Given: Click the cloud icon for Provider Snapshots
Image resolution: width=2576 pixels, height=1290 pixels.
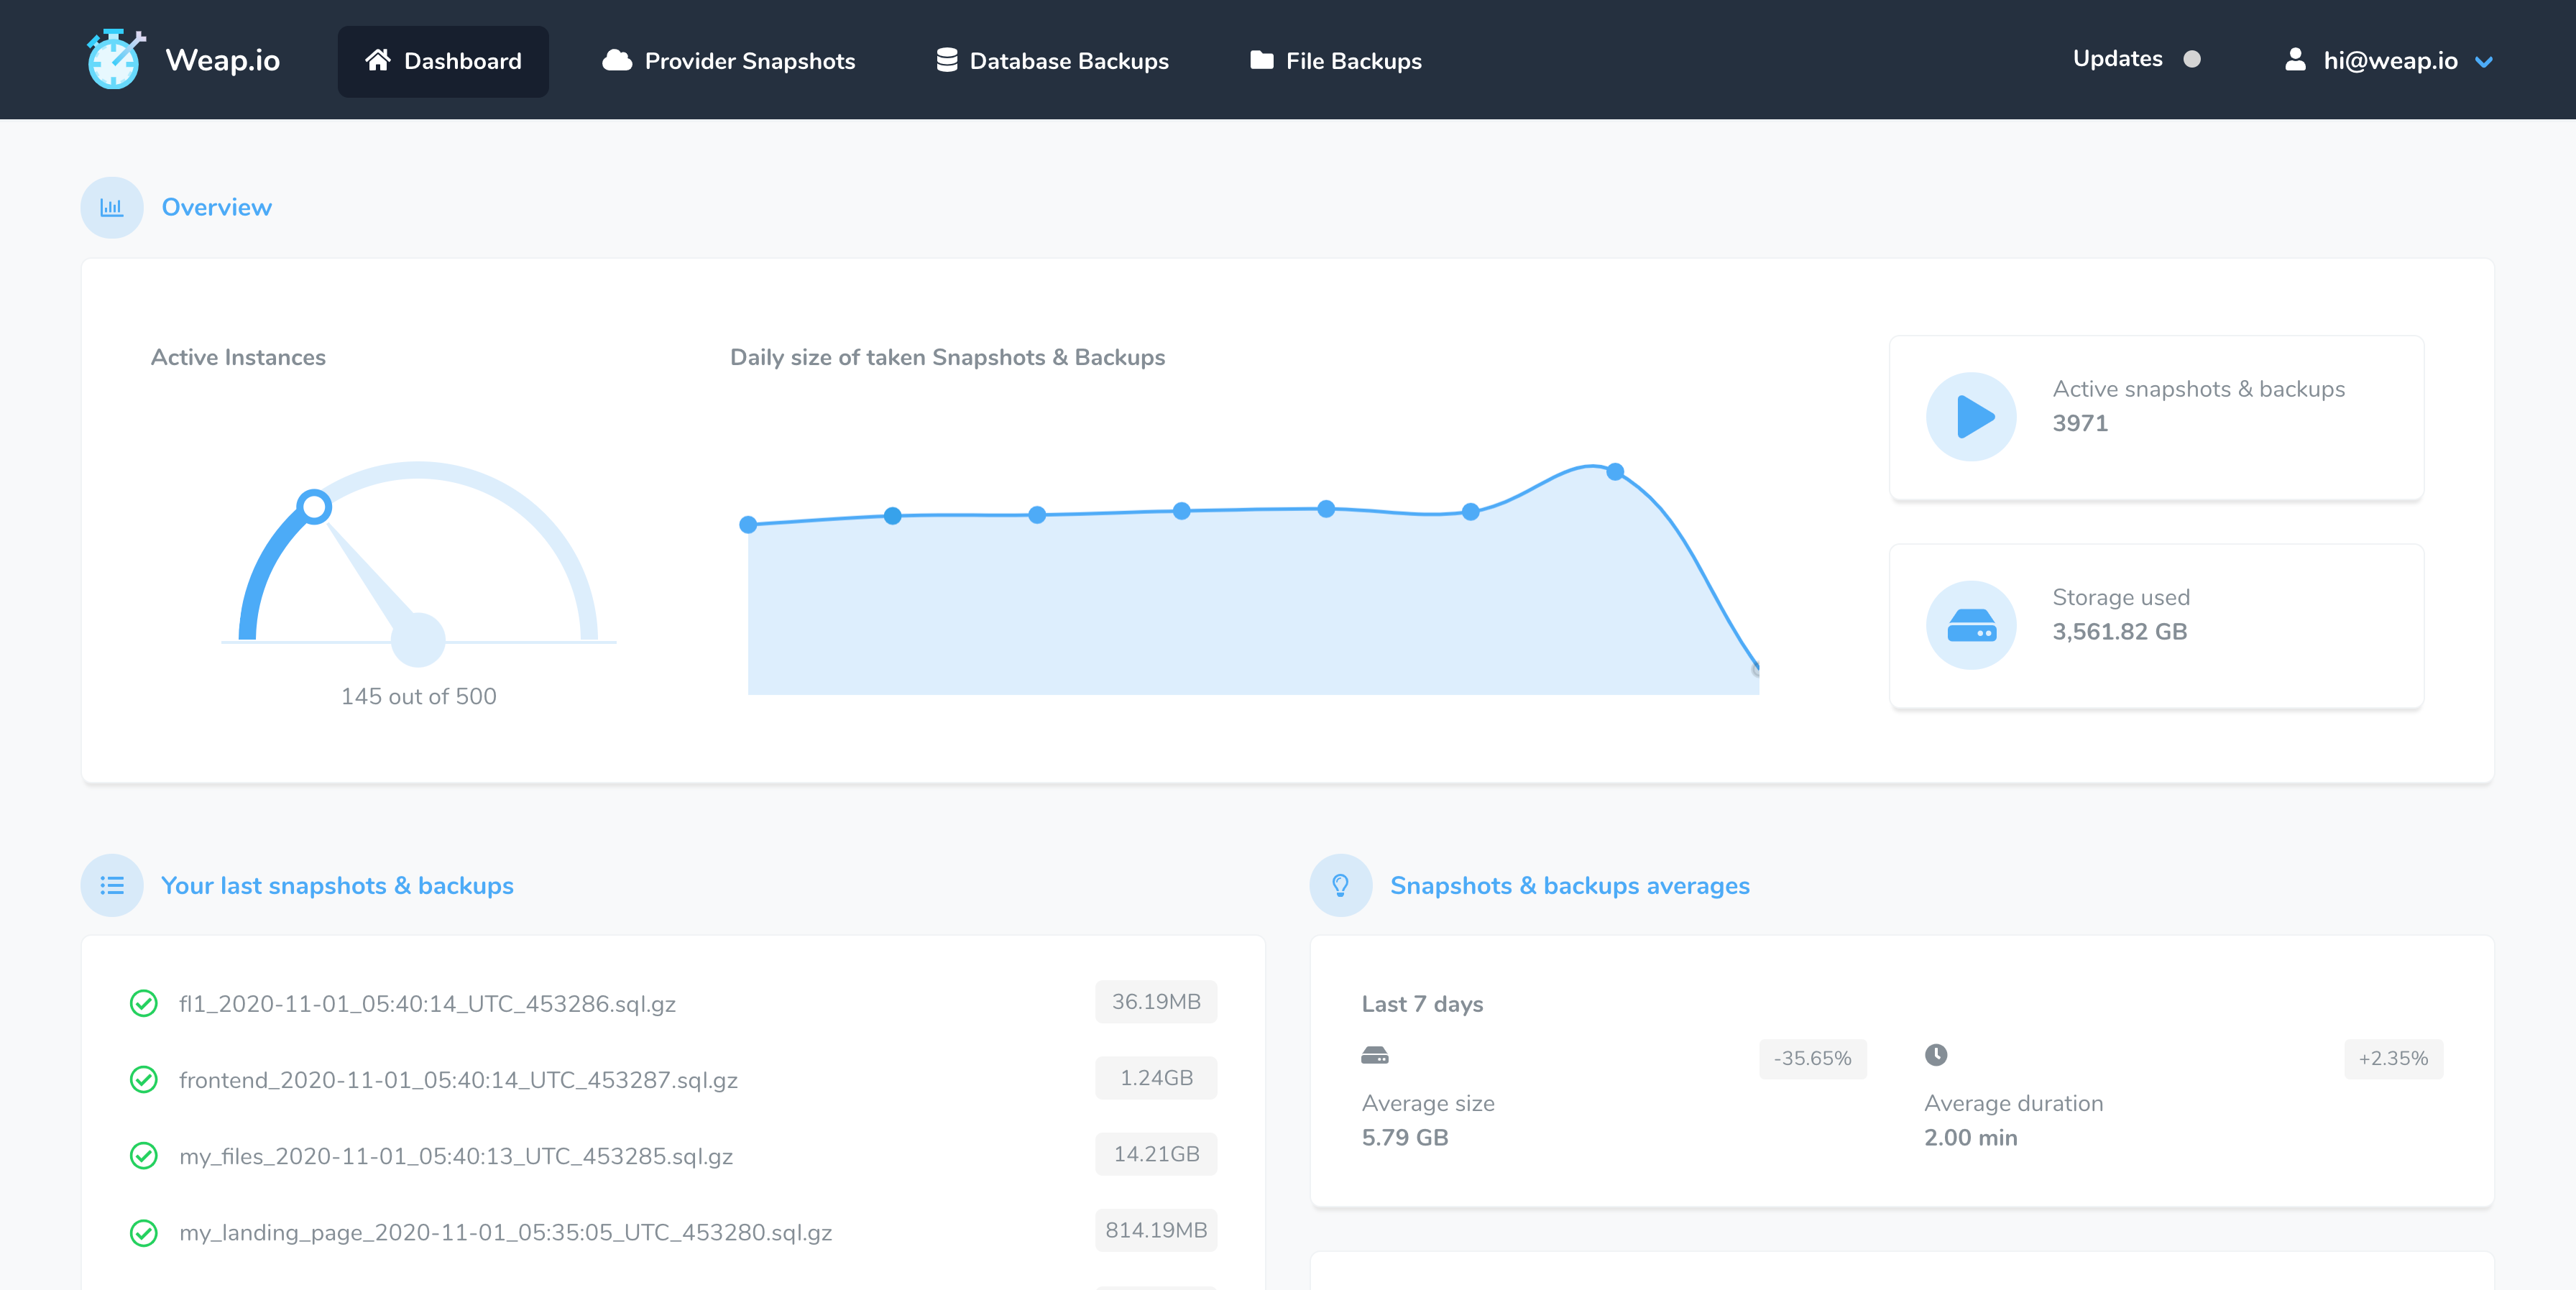Looking at the screenshot, I should point(617,60).
